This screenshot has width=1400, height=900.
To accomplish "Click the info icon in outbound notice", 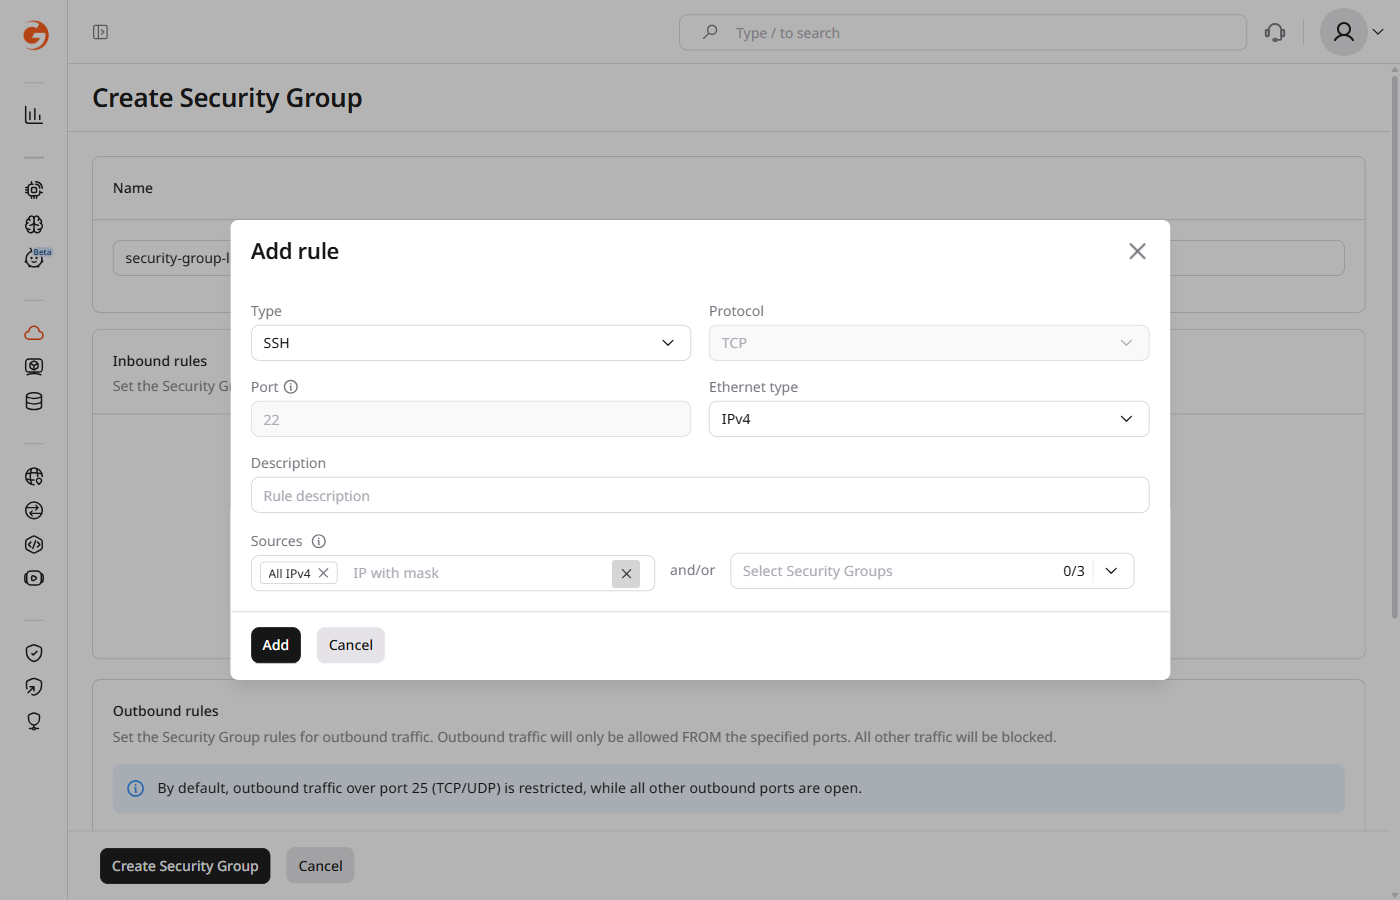I will click(136, 789).
